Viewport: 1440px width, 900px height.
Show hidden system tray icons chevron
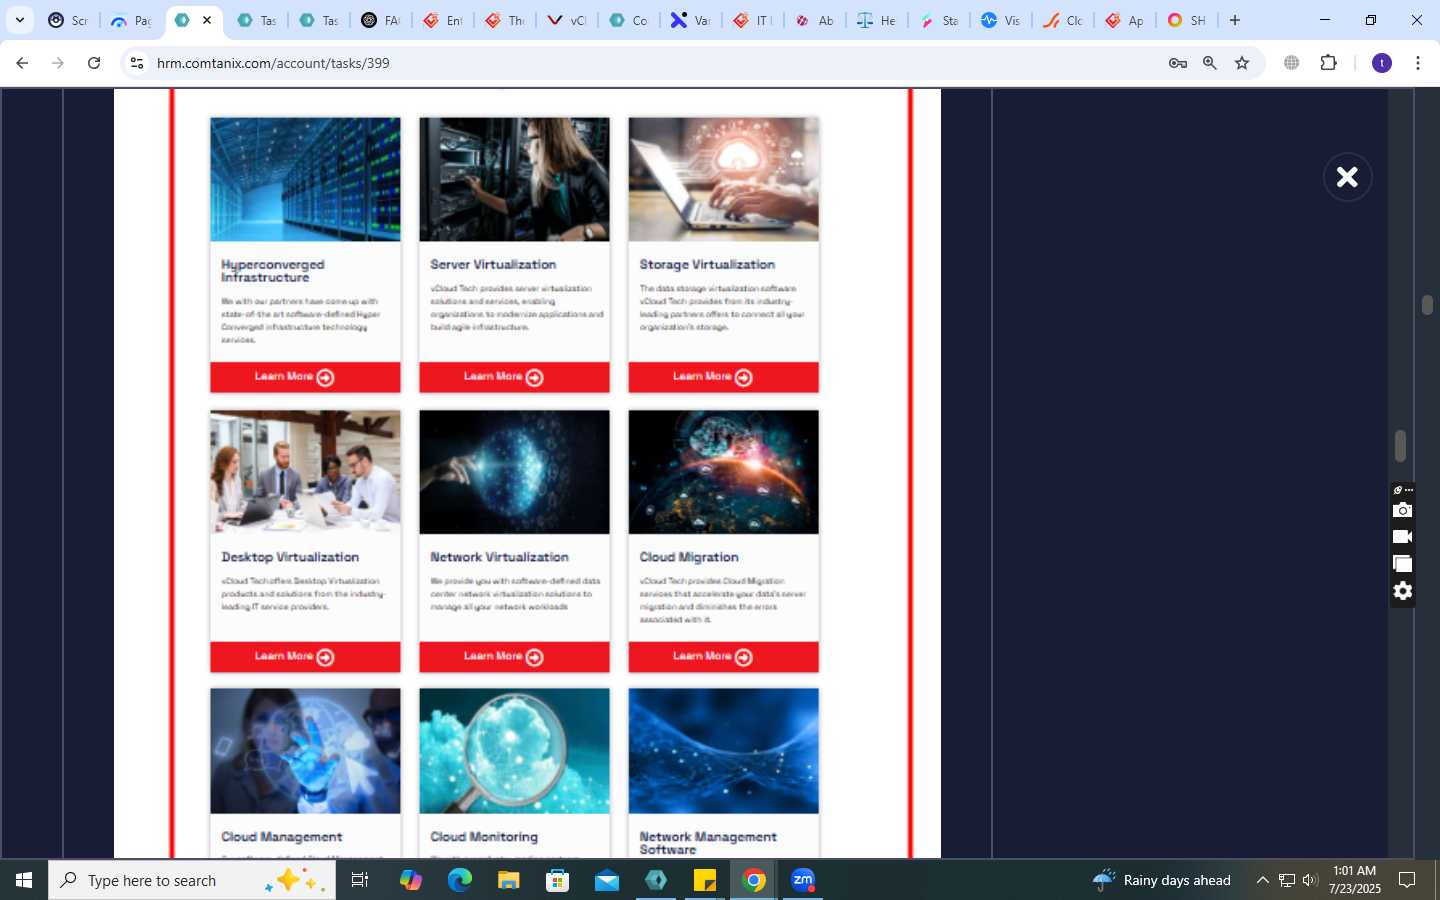[x=1262, y=880]
